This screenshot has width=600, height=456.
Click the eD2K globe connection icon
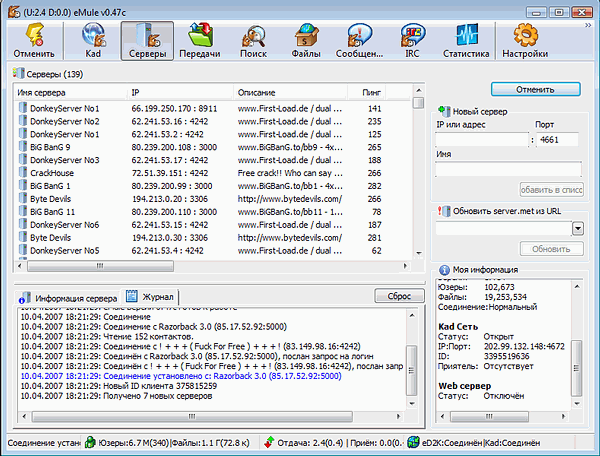coord(413,442)
